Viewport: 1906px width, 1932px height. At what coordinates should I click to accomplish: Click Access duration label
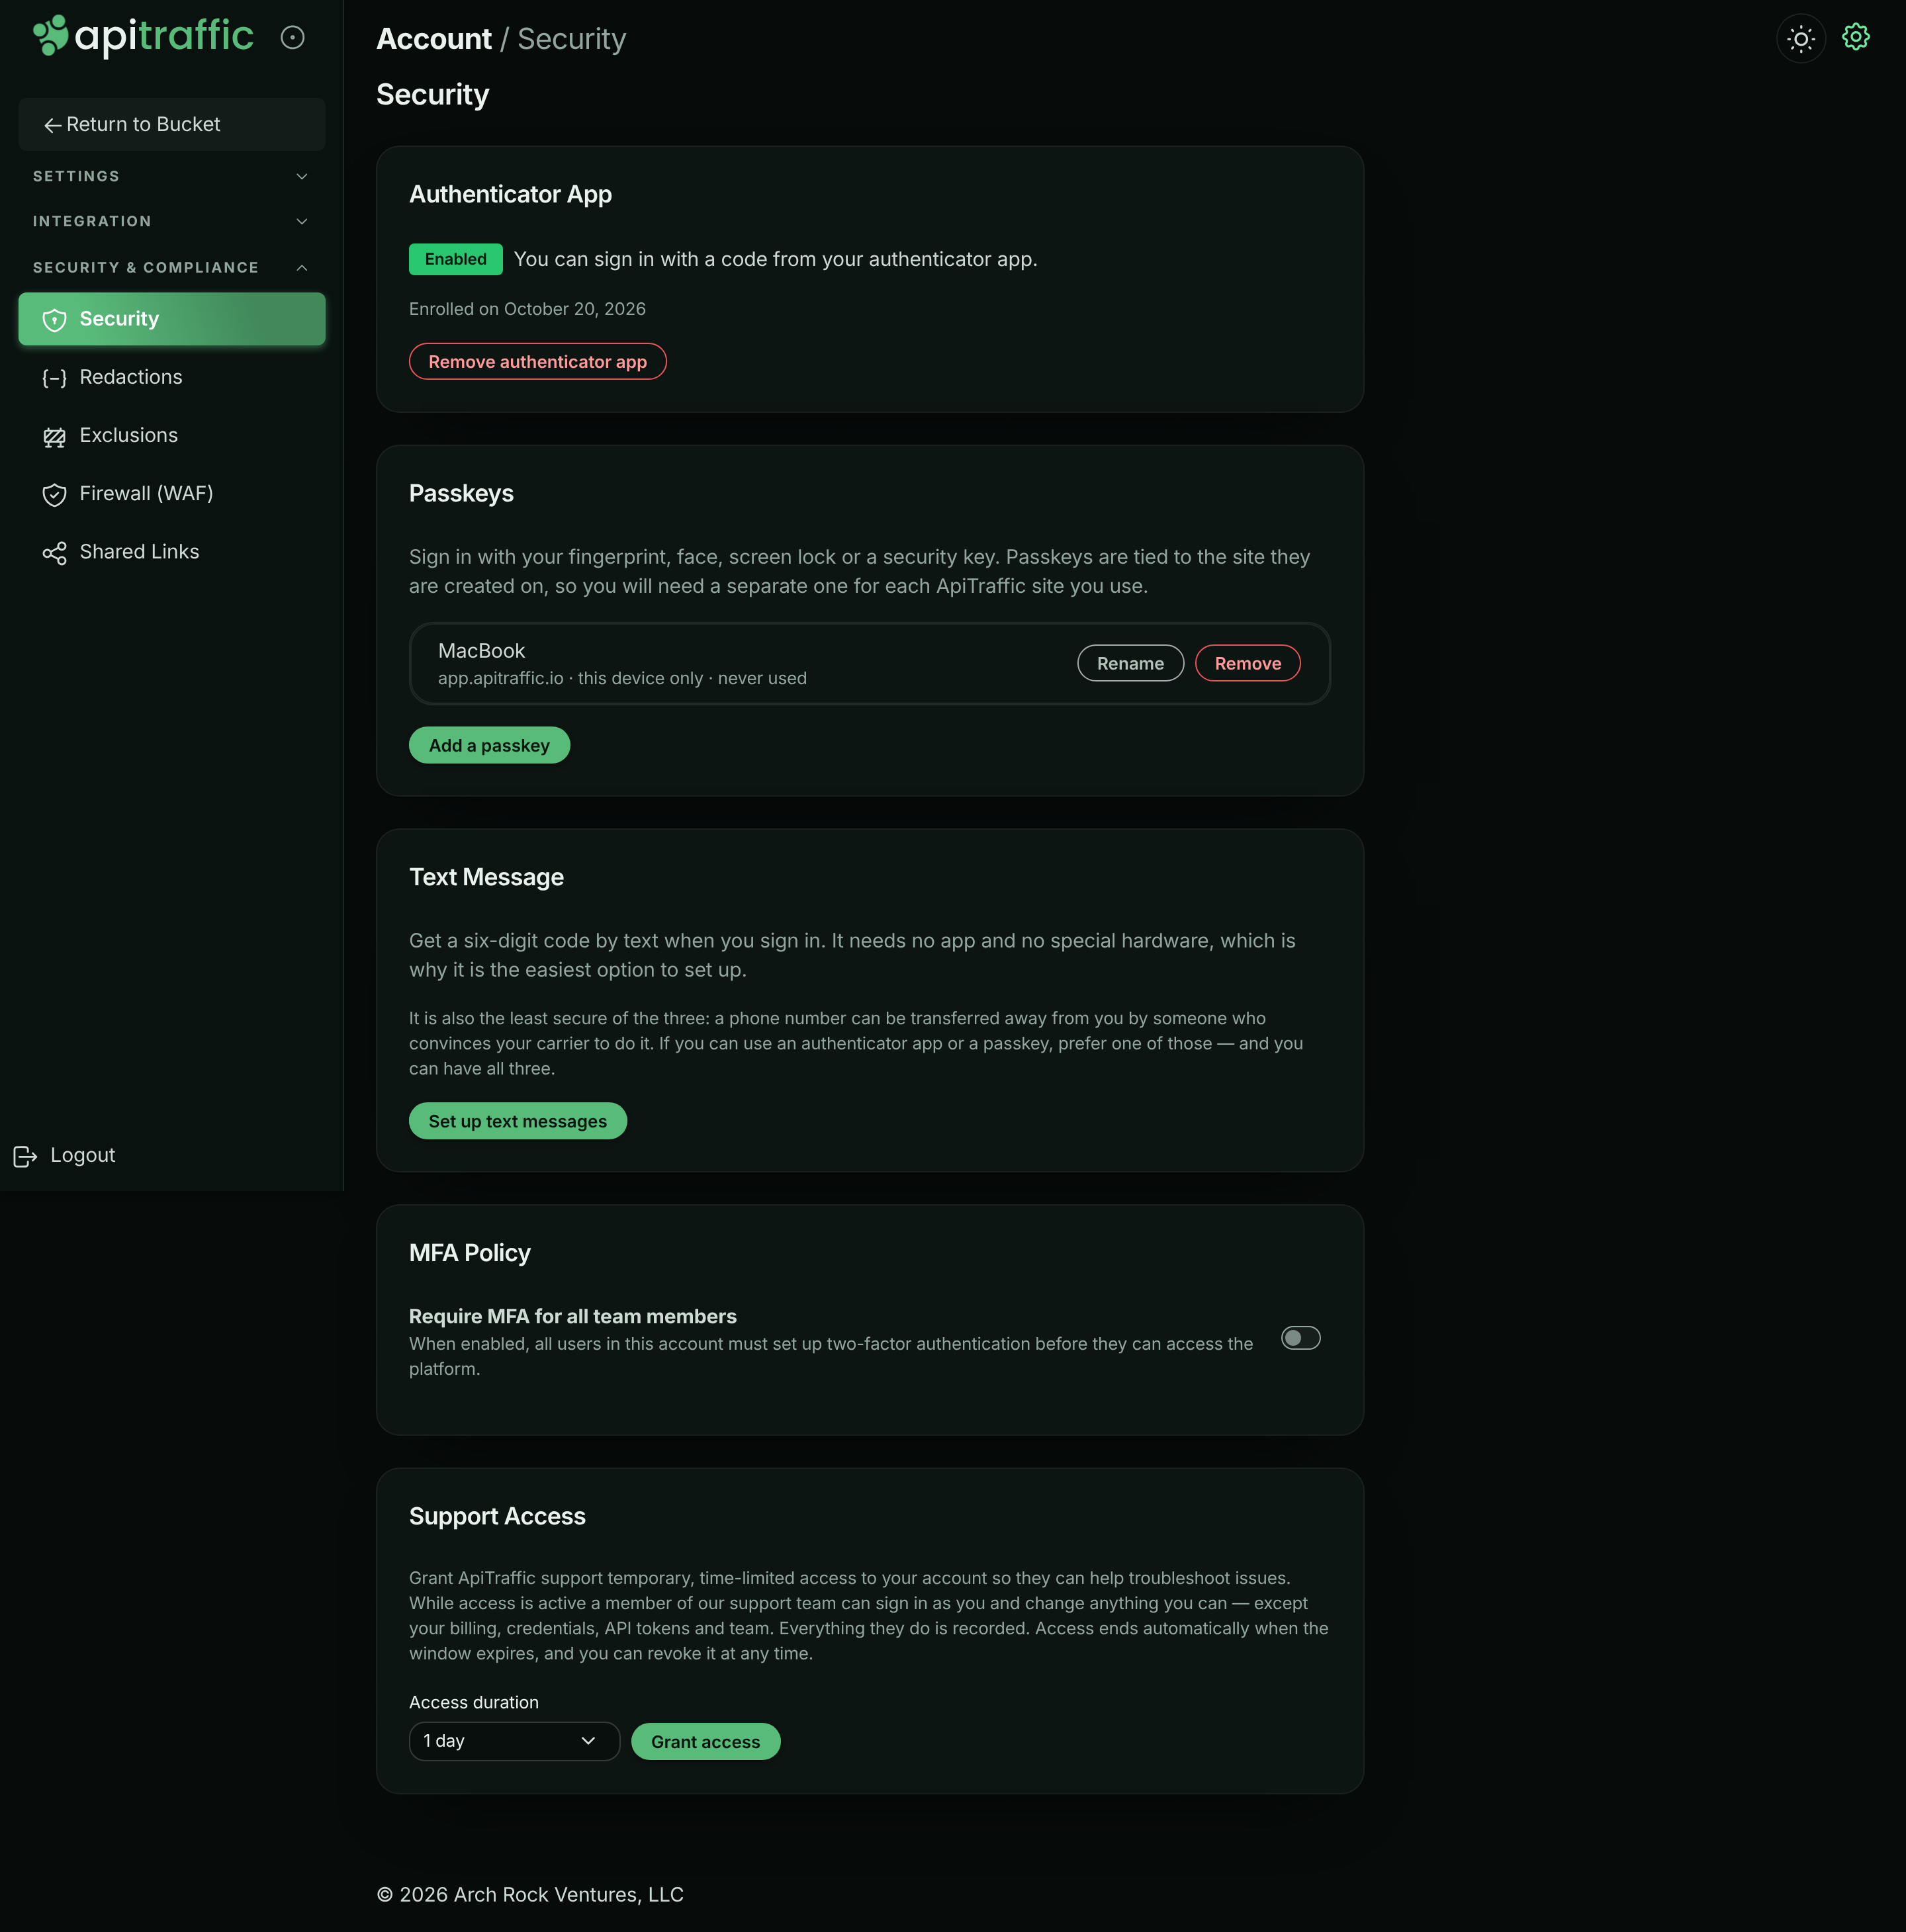473,1702
